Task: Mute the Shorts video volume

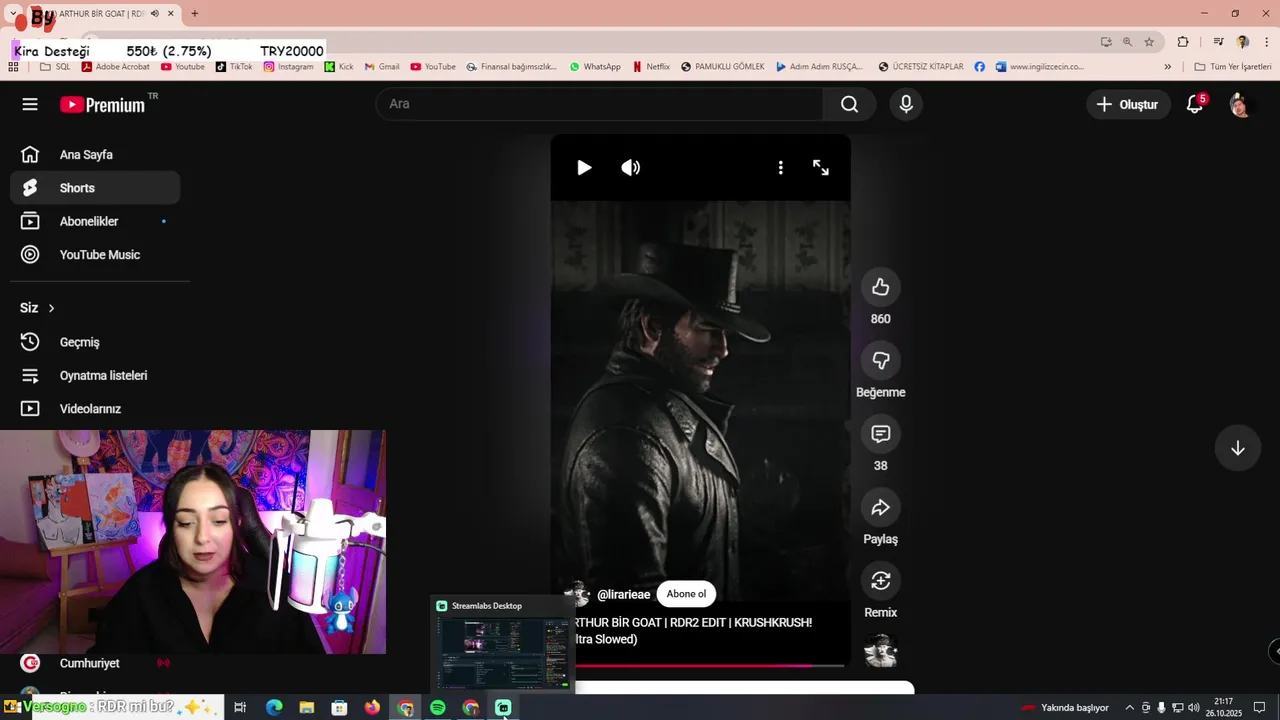Action: 630,168
